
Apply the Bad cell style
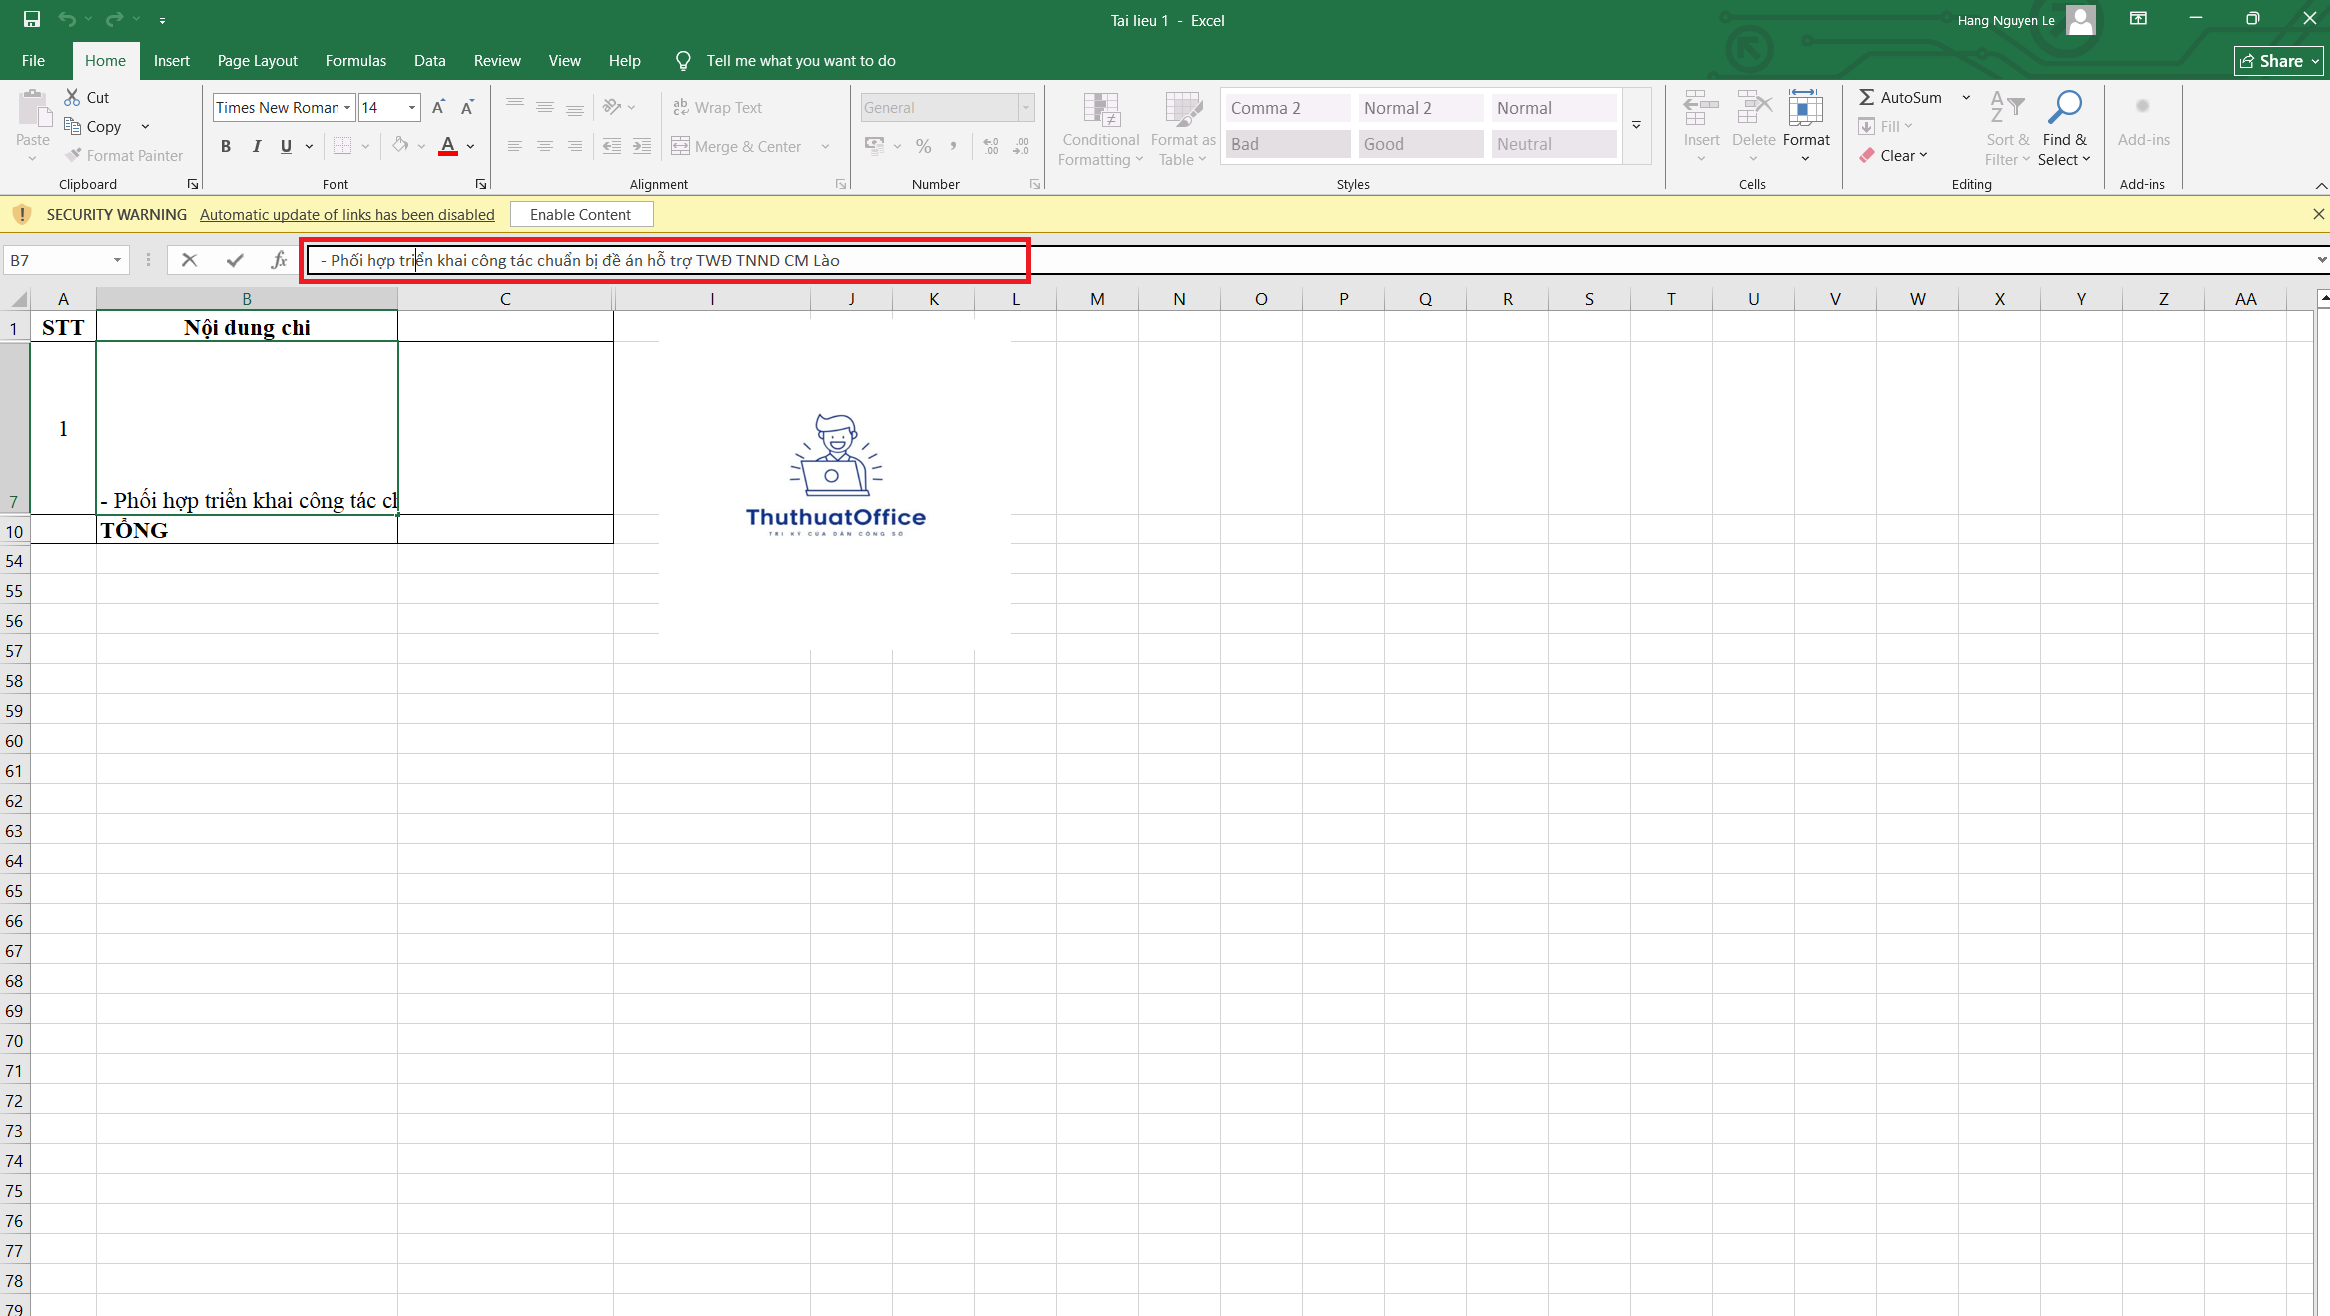tap(1287, 143)
